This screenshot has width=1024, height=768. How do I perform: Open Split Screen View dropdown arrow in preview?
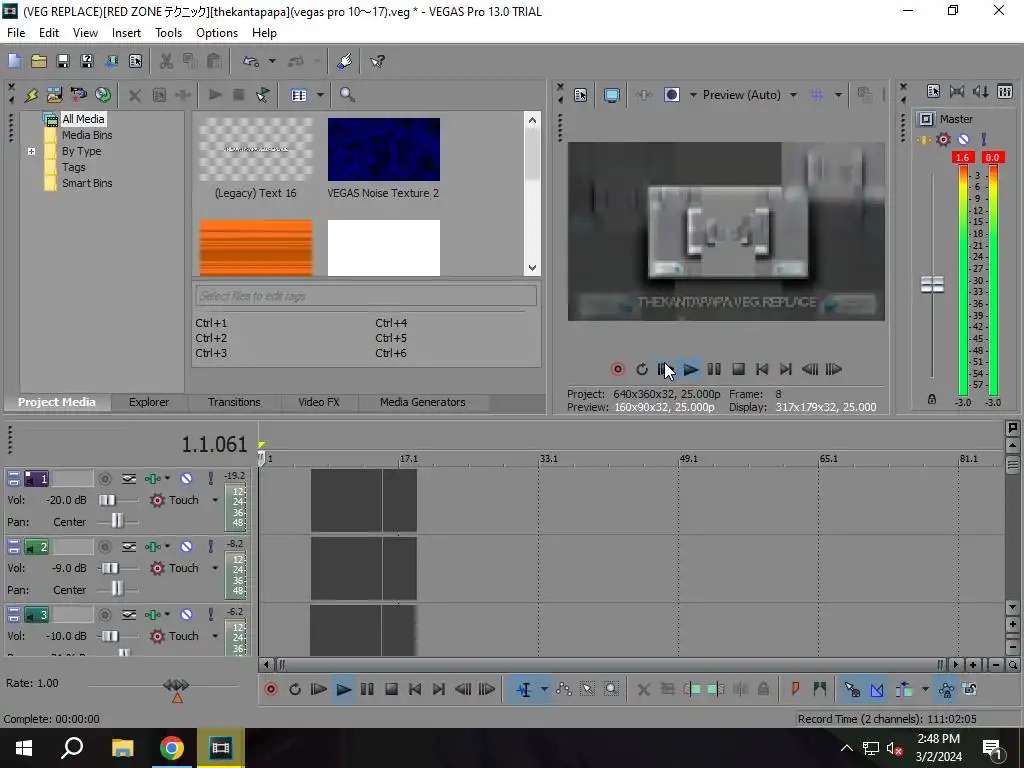693,95
